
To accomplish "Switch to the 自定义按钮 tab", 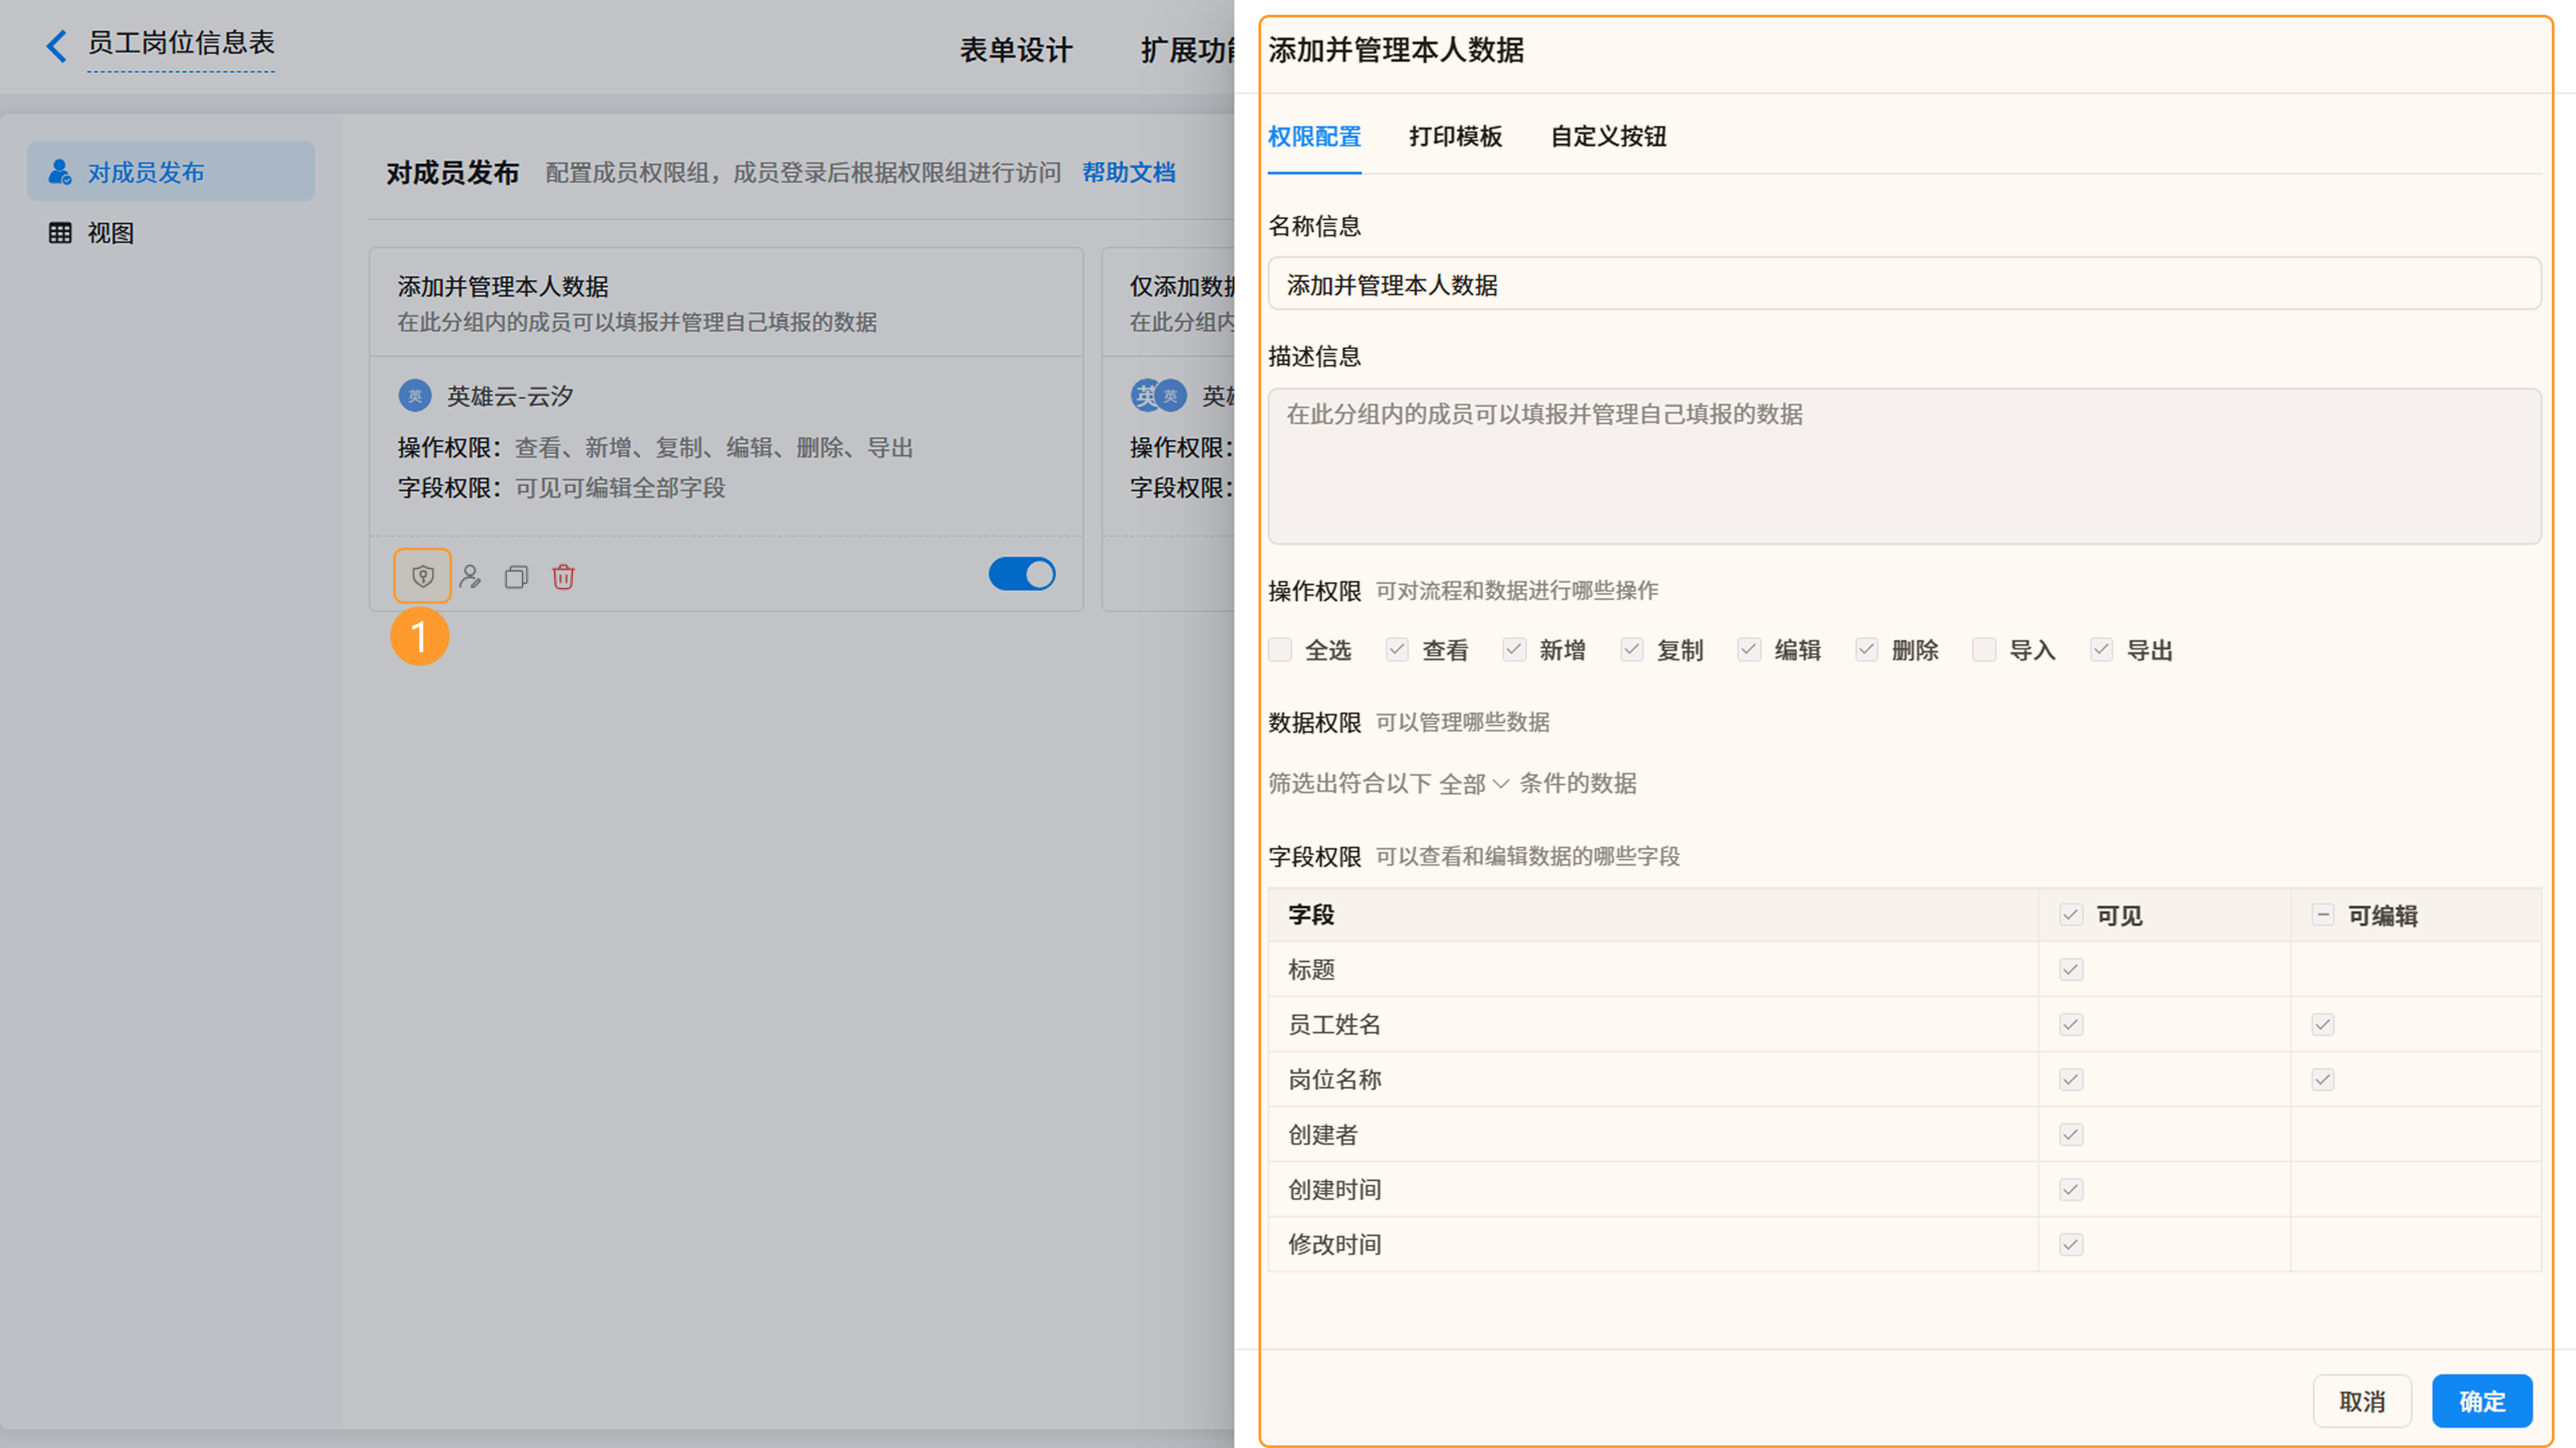I will click(1608, 137).
